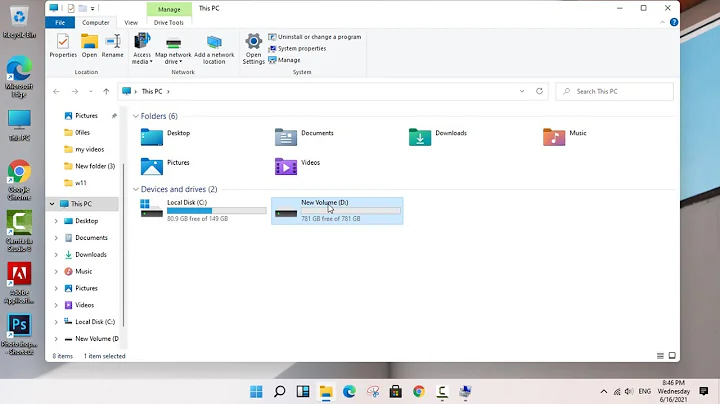Open the Downloads folder icon
This screenshot has height=404, width=720.
(420, 137)
